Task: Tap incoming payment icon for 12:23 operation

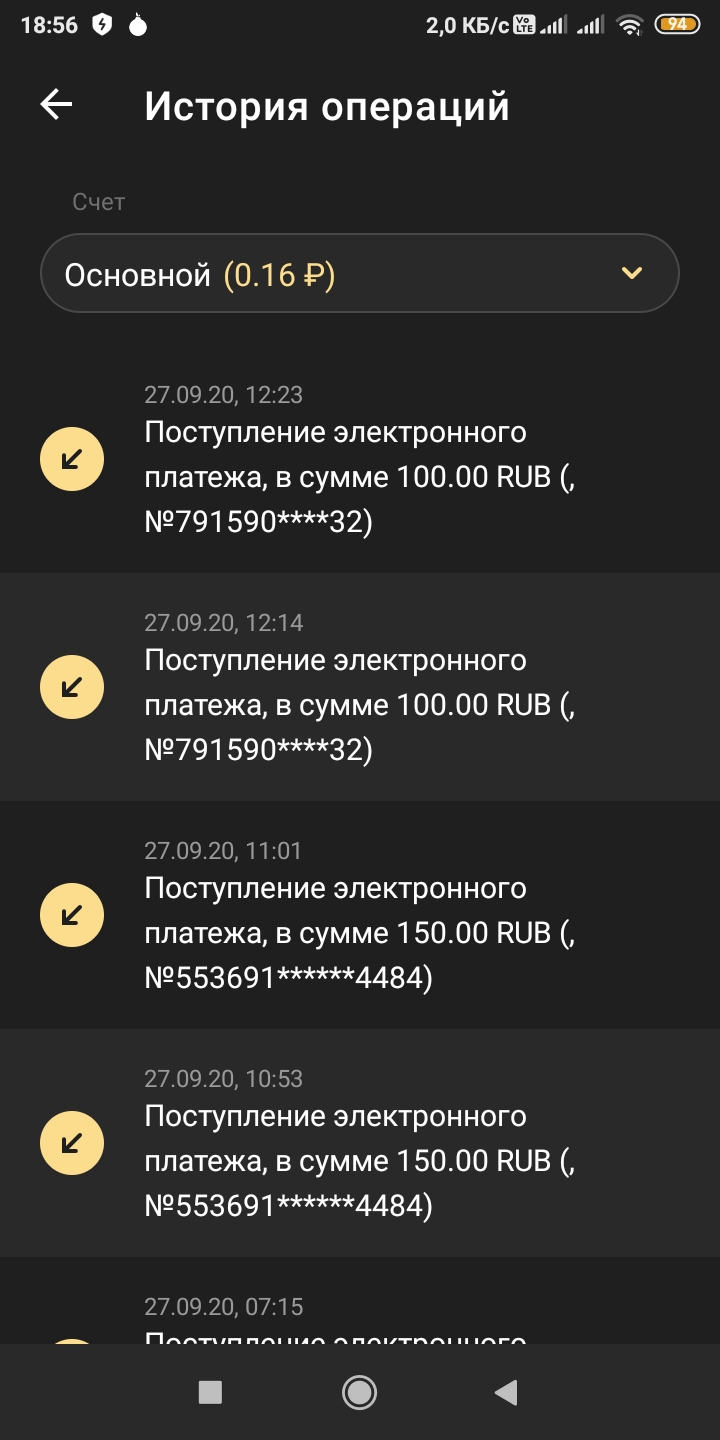Action: [72, 459]
